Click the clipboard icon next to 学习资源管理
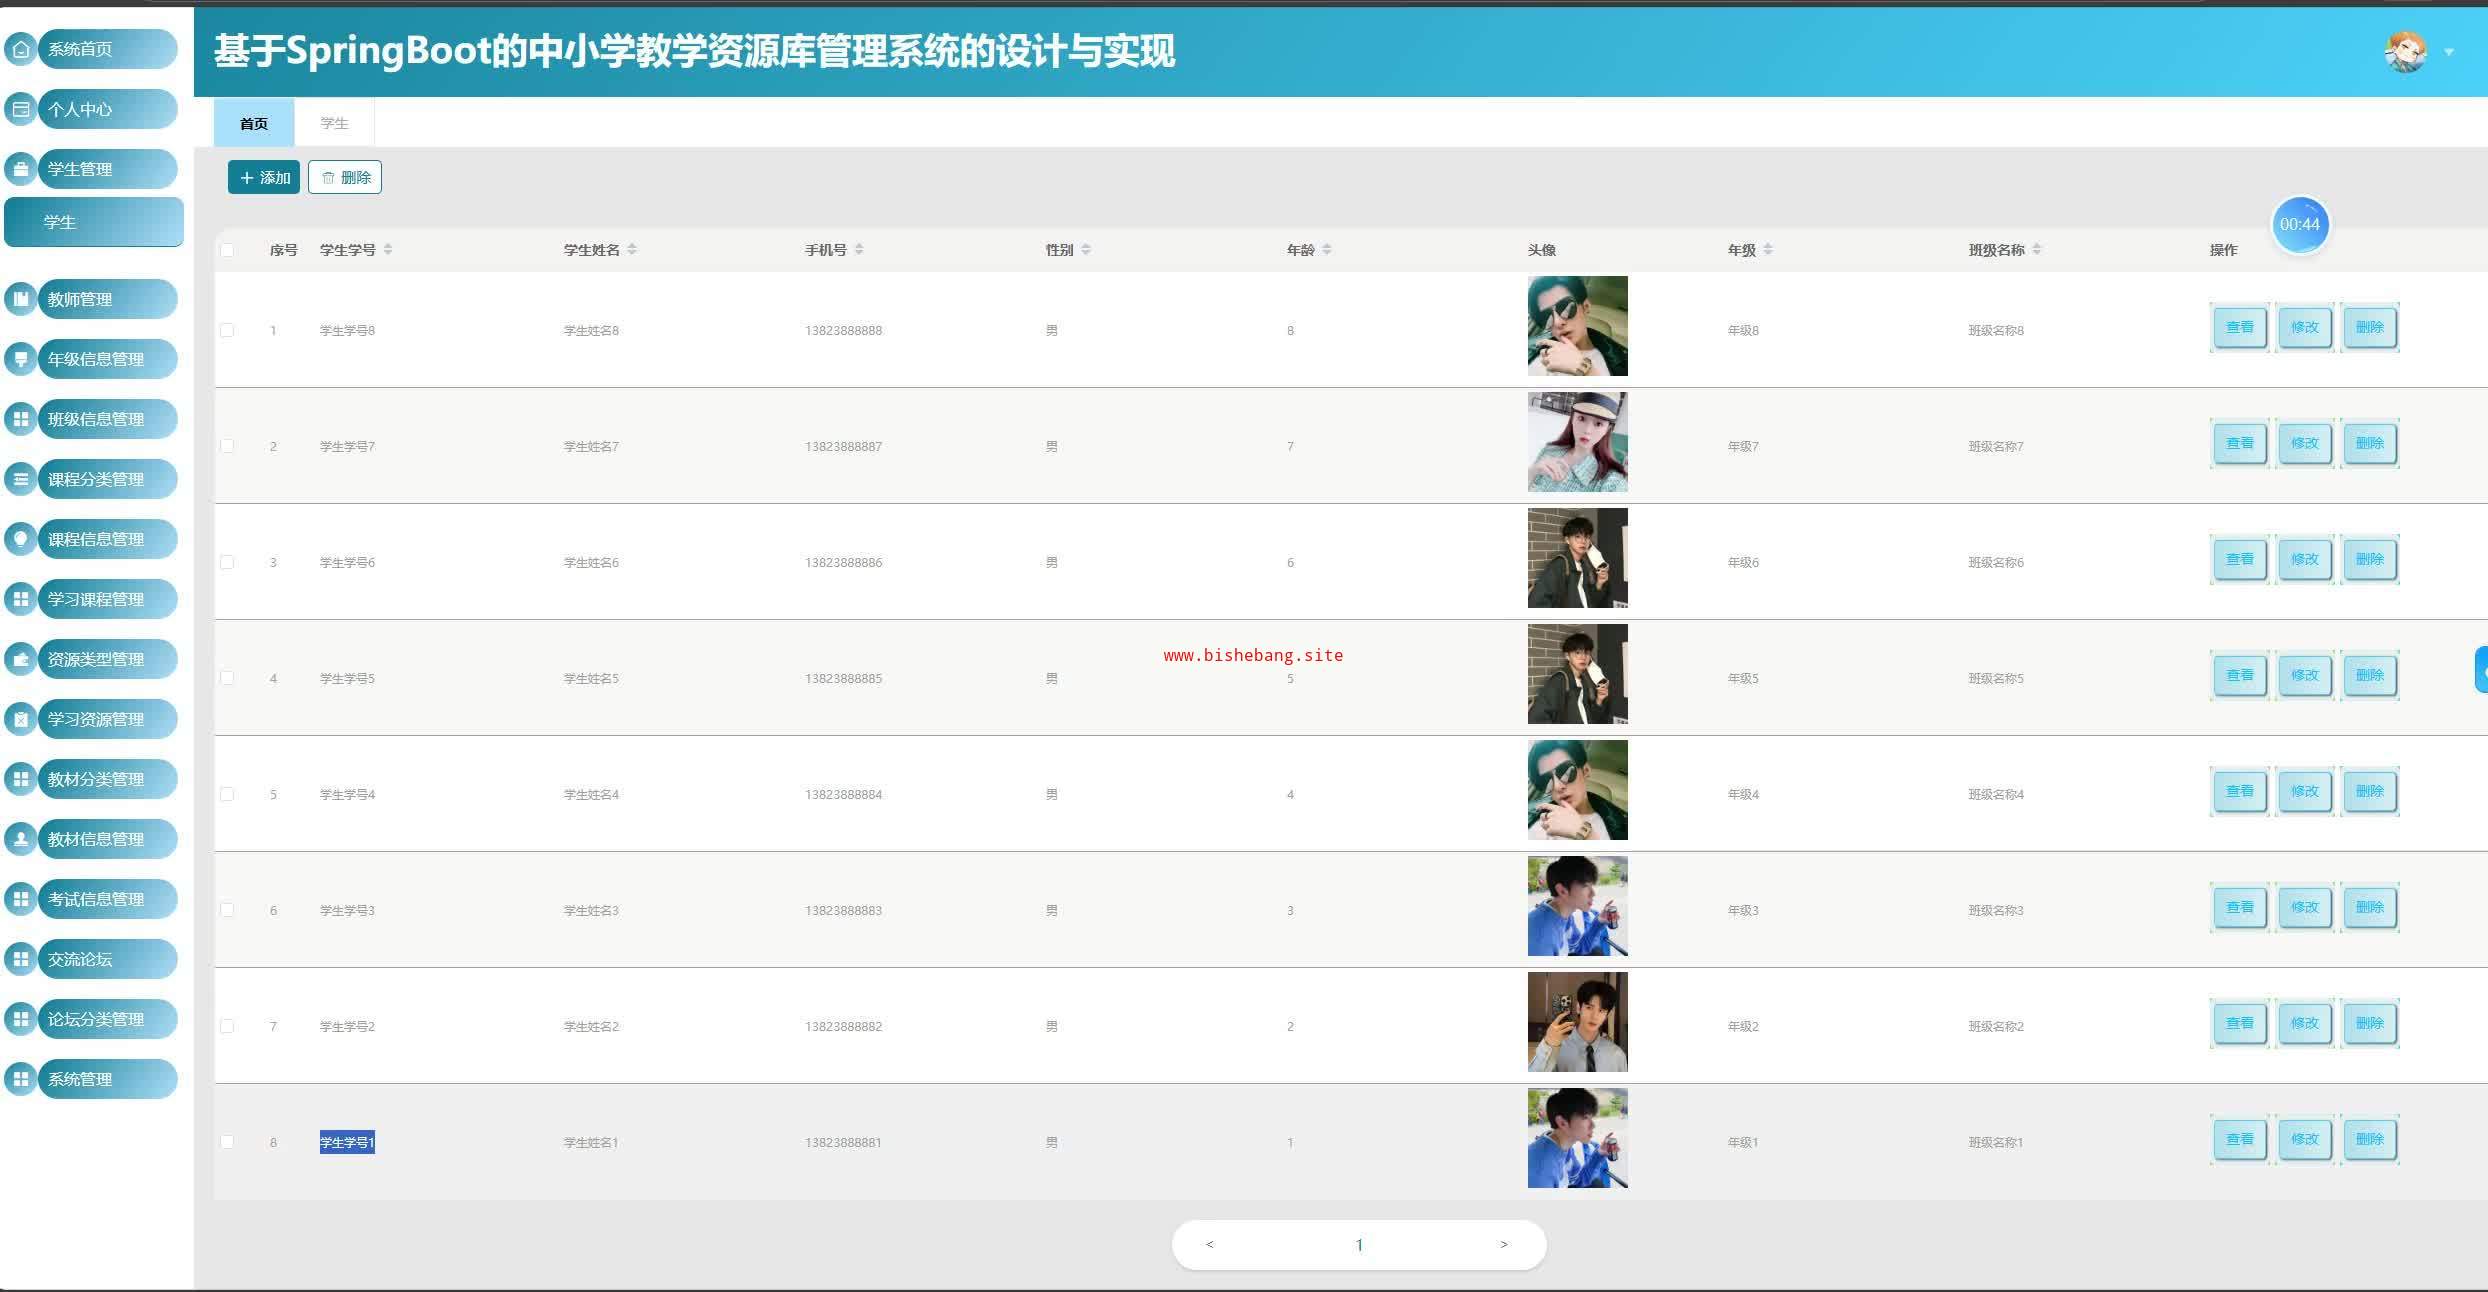2488x1292 pixels. pos(21,719)
